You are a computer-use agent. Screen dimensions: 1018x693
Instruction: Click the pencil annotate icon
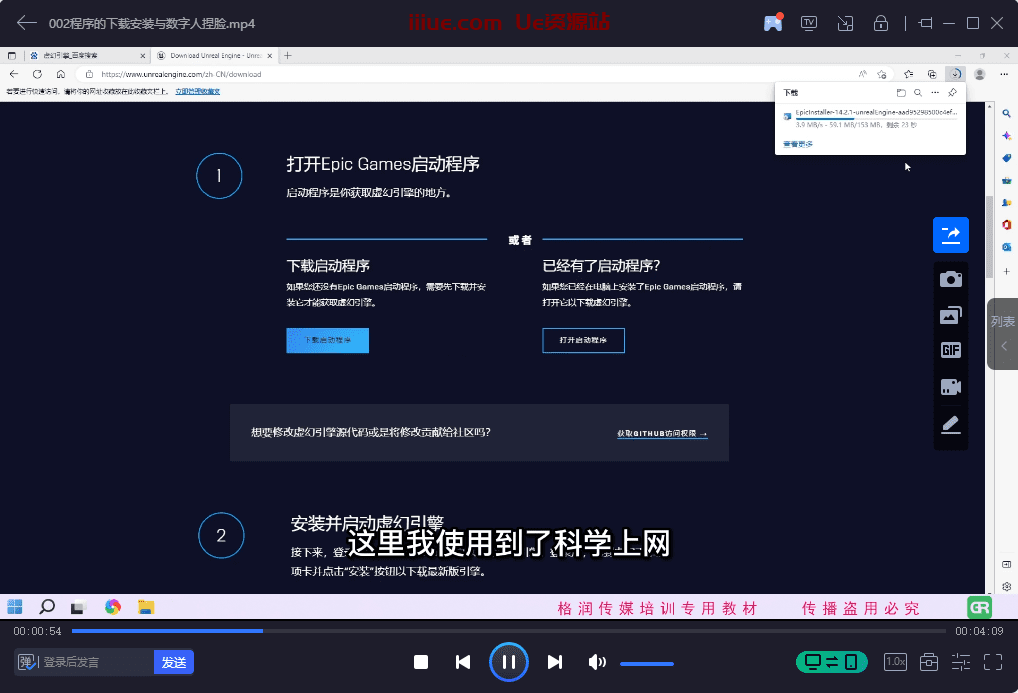coord(950,424)
